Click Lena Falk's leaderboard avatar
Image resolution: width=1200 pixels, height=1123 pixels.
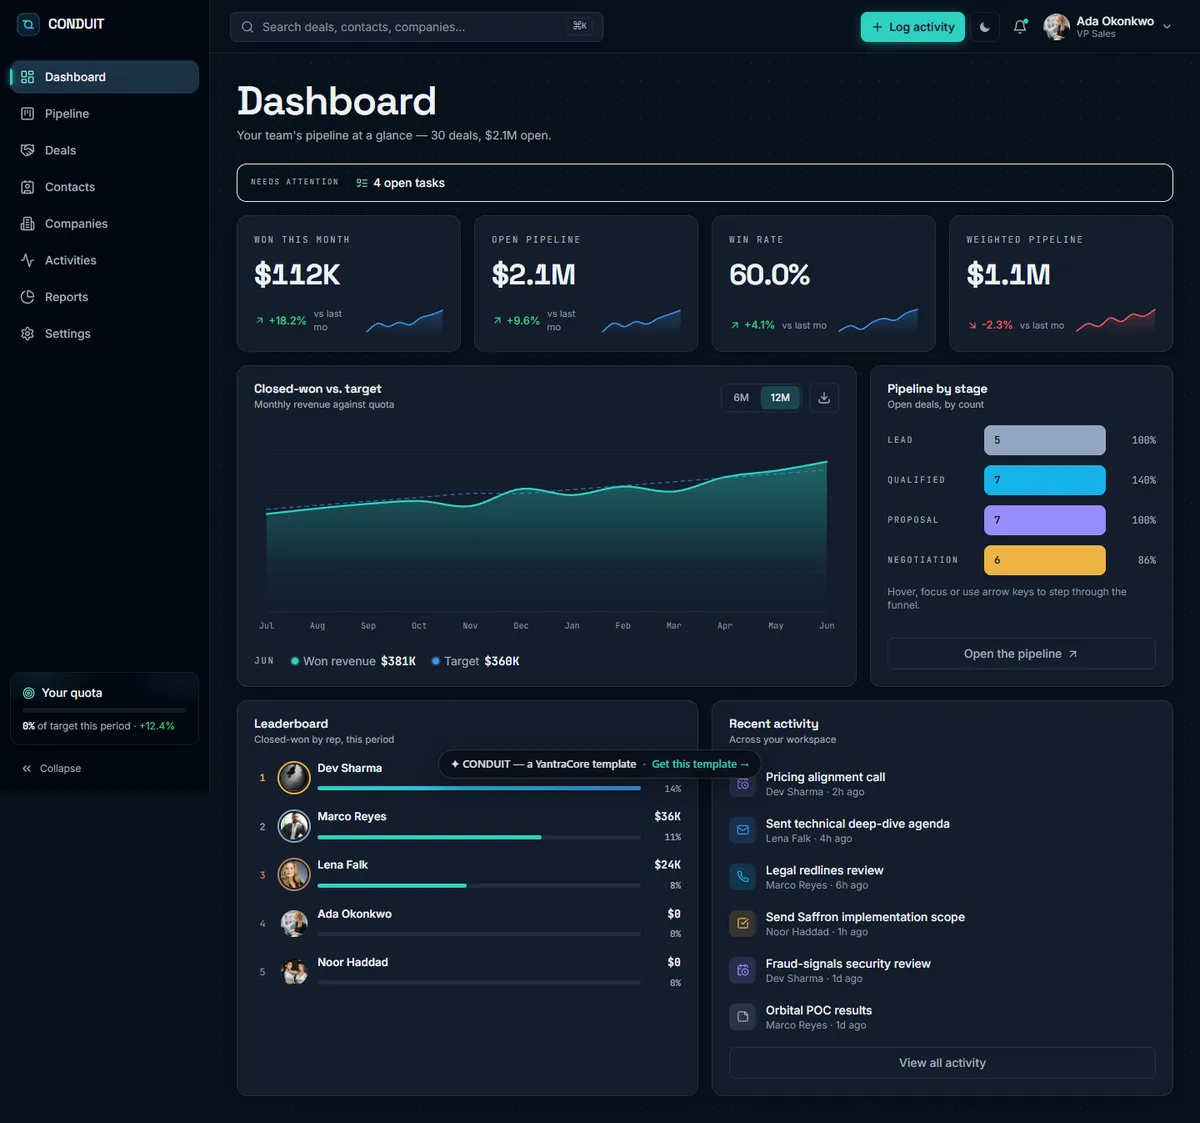coord(294,875)
